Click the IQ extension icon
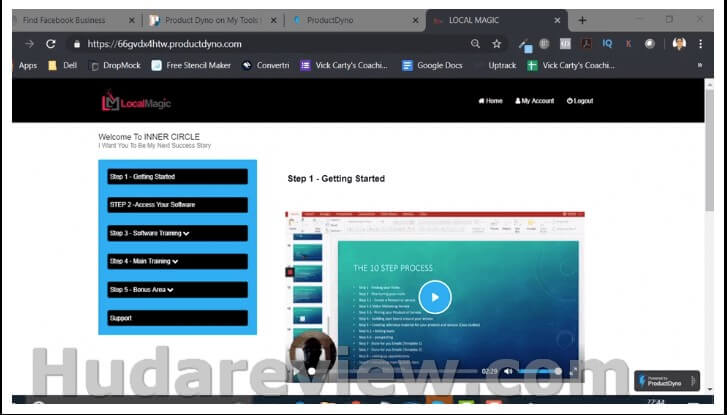This screenshot has height=415, width=727. pyautogui.click(x=607, y=44)
